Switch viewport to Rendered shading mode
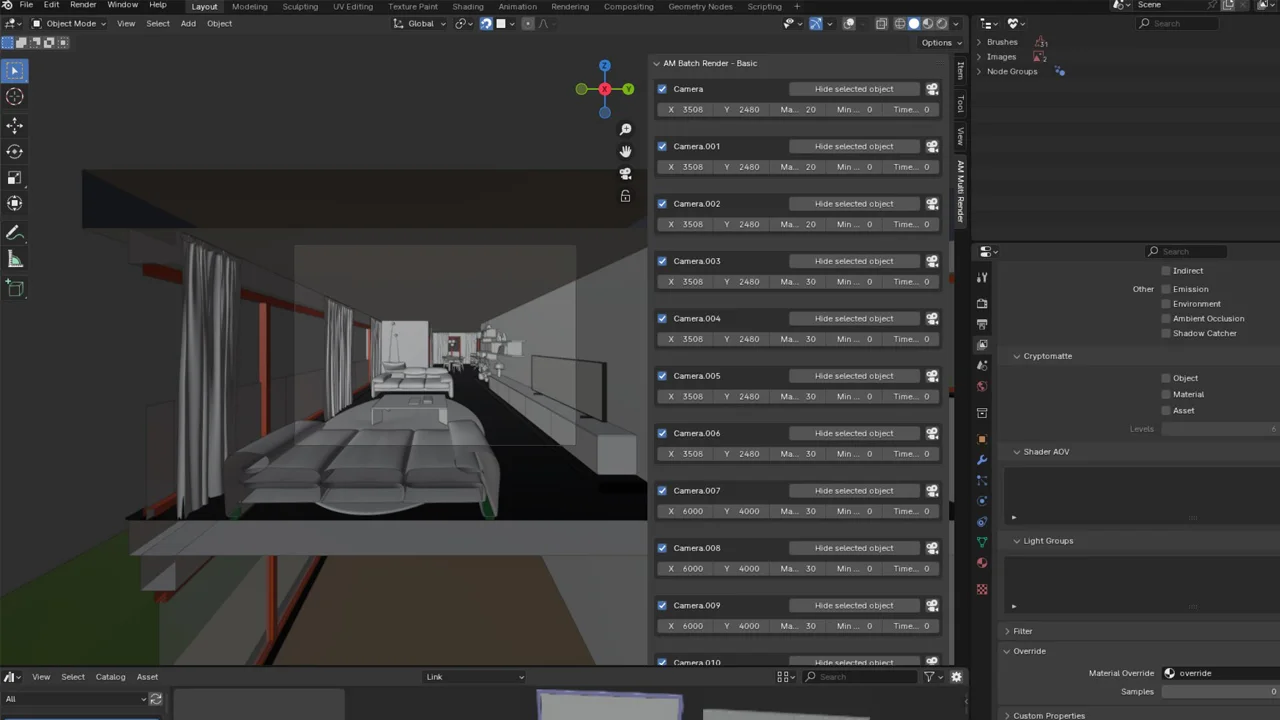Image resolution: width=1280 pixels, height=720 pixels. pos(940,23)
